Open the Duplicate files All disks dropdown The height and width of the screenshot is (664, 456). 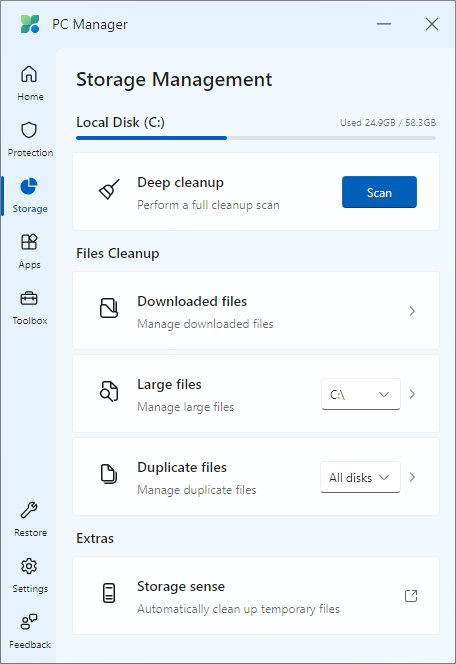coord(360,477)
